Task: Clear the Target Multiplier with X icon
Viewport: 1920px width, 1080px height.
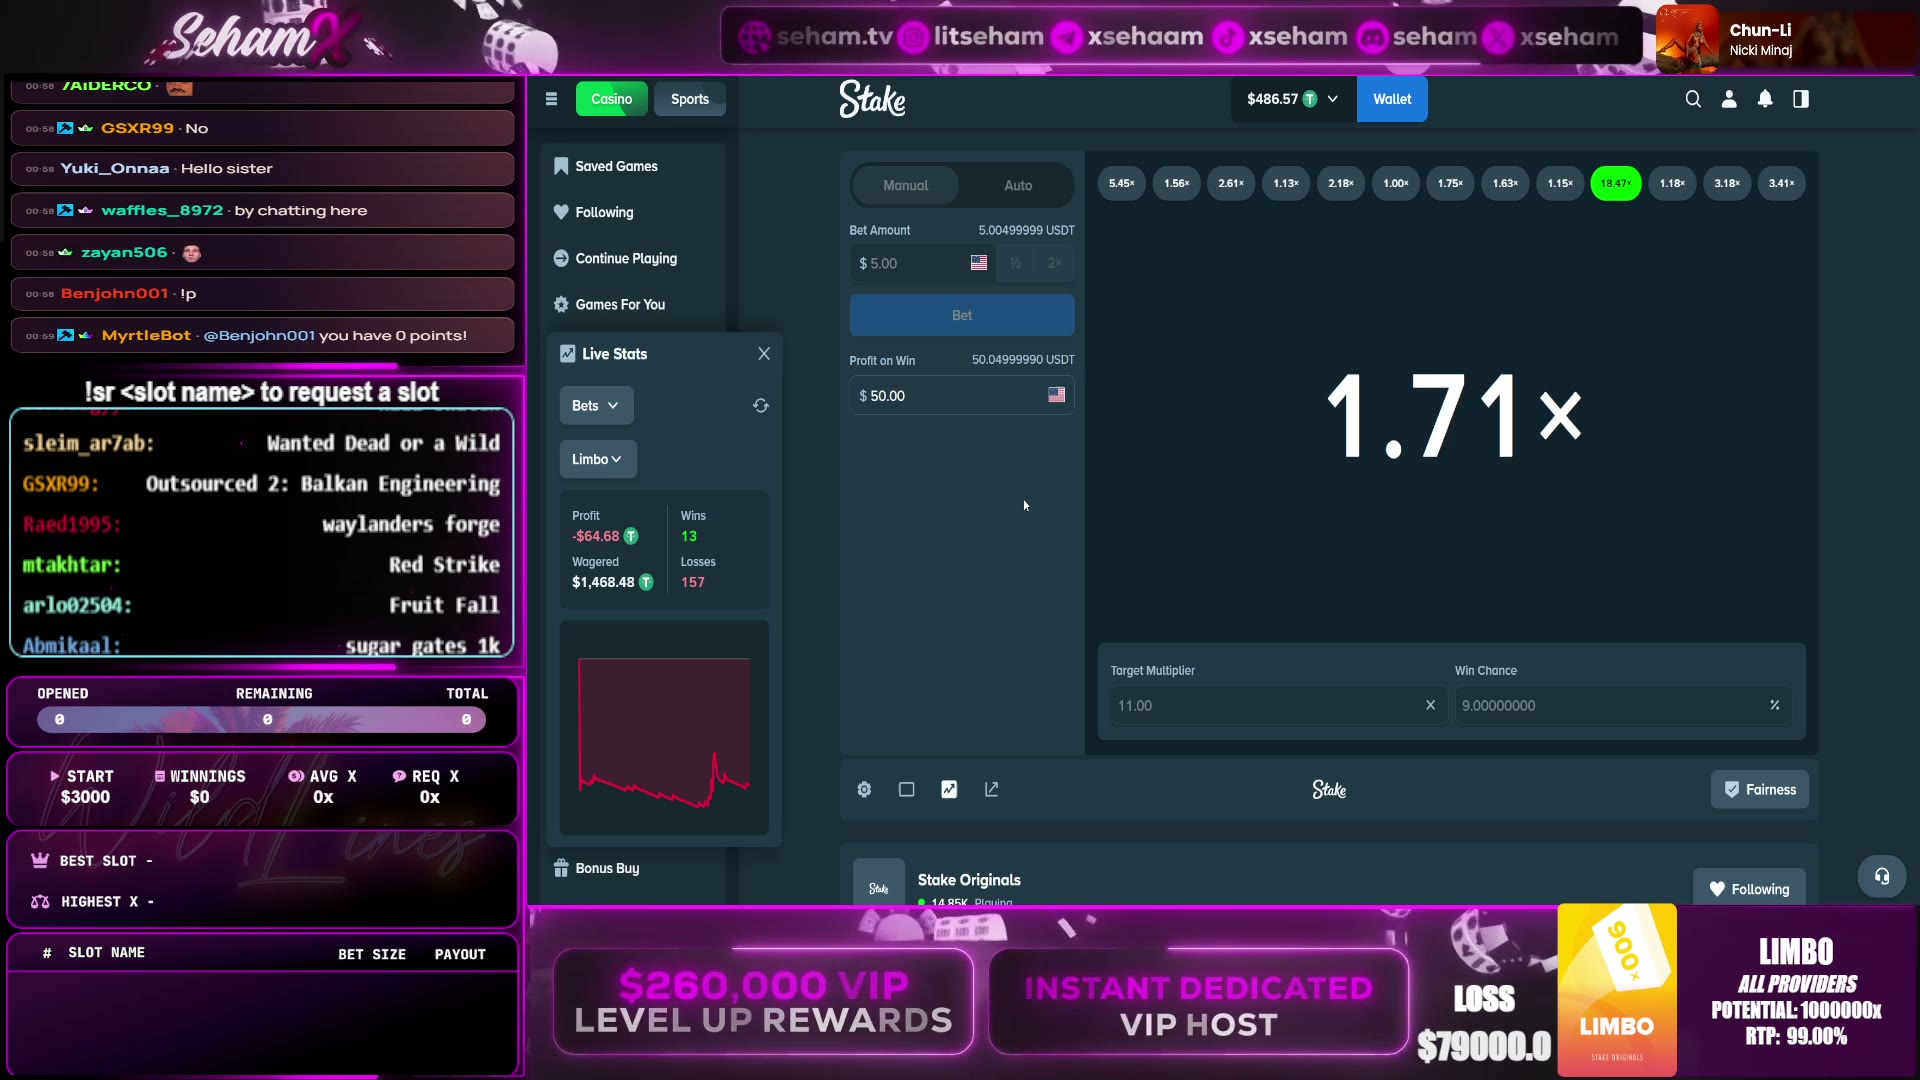Action: tap(1430, 705)
